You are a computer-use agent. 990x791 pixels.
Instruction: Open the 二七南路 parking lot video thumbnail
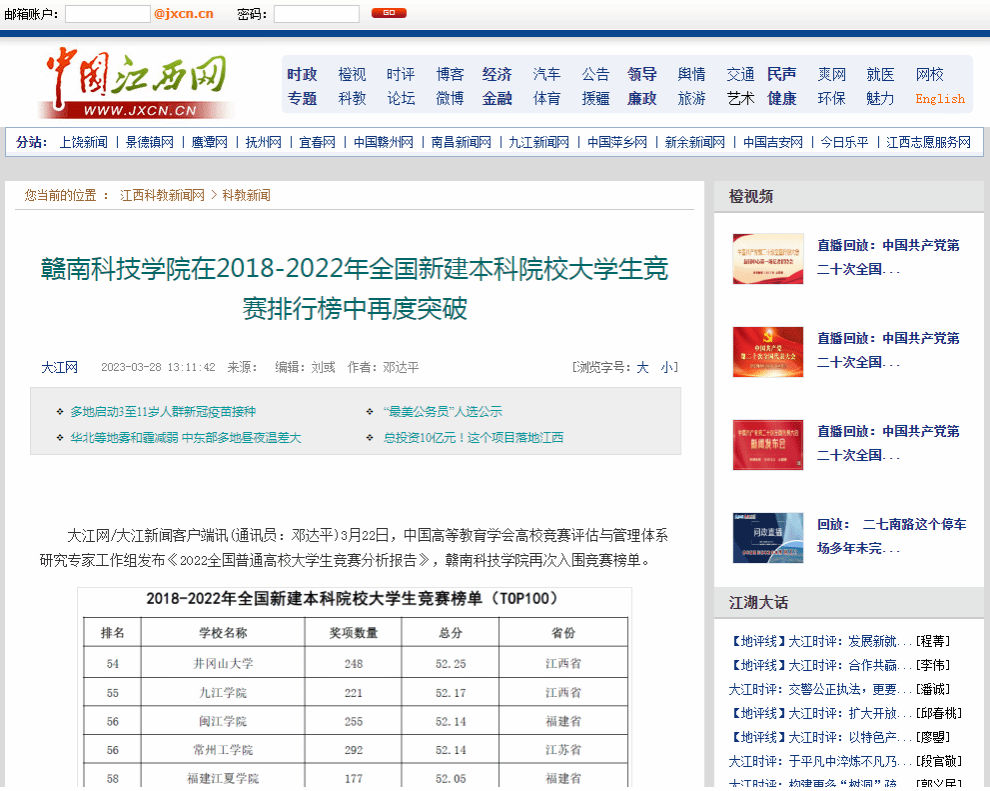(767, 537)
